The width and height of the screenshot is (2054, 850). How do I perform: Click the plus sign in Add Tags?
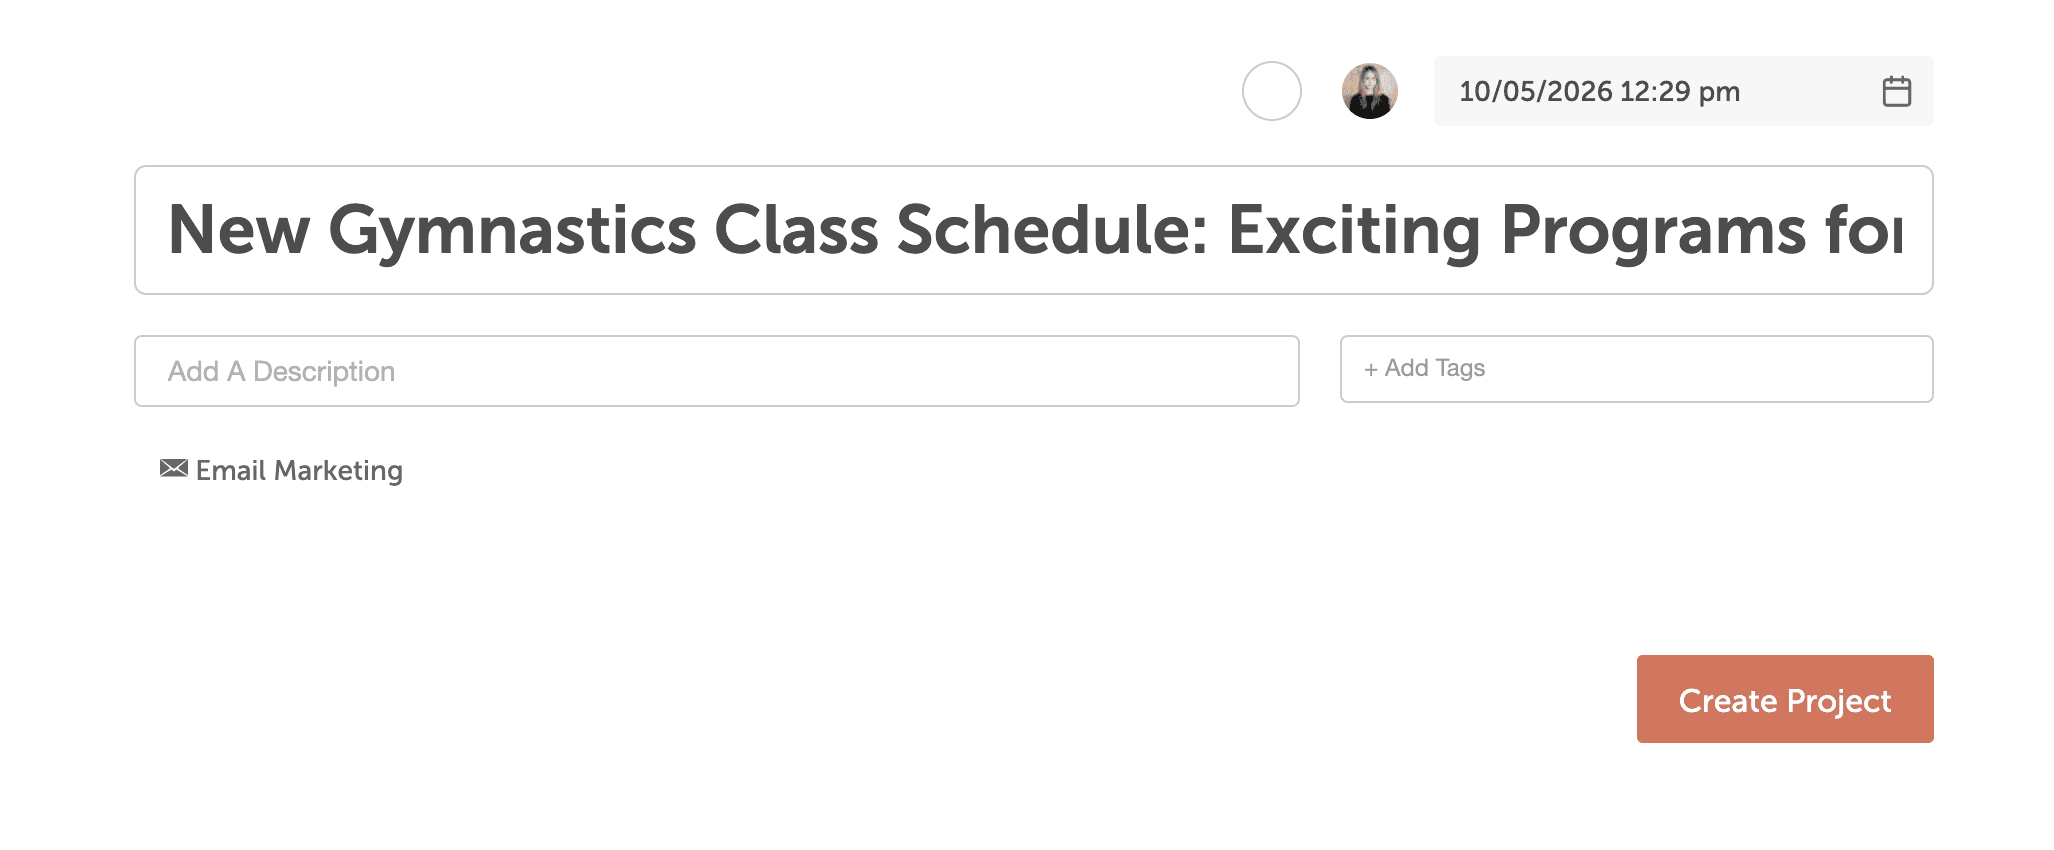[1371, 369]
